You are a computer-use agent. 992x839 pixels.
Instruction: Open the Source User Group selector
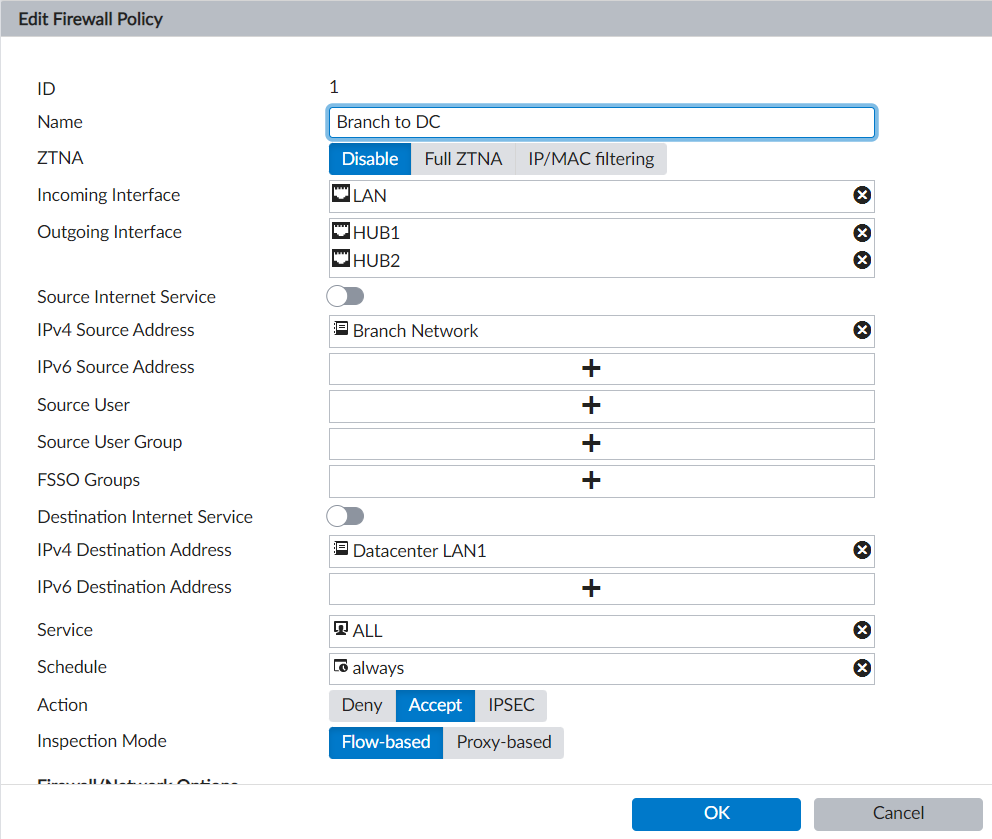(591, 443)
